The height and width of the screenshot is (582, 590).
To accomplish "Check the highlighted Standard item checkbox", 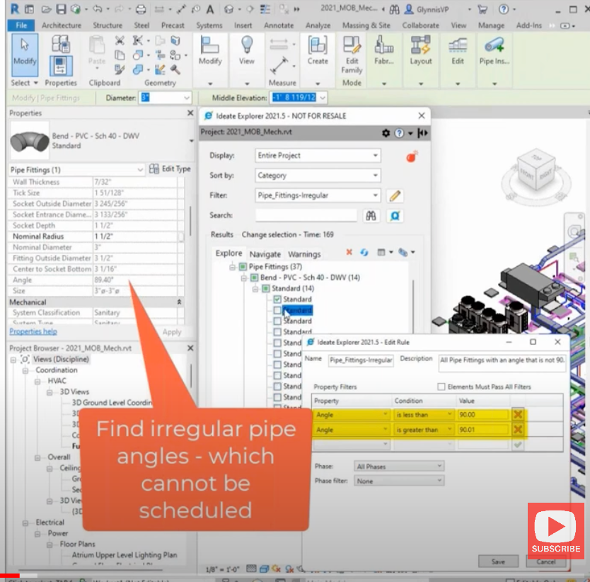I will coord(277,310).
